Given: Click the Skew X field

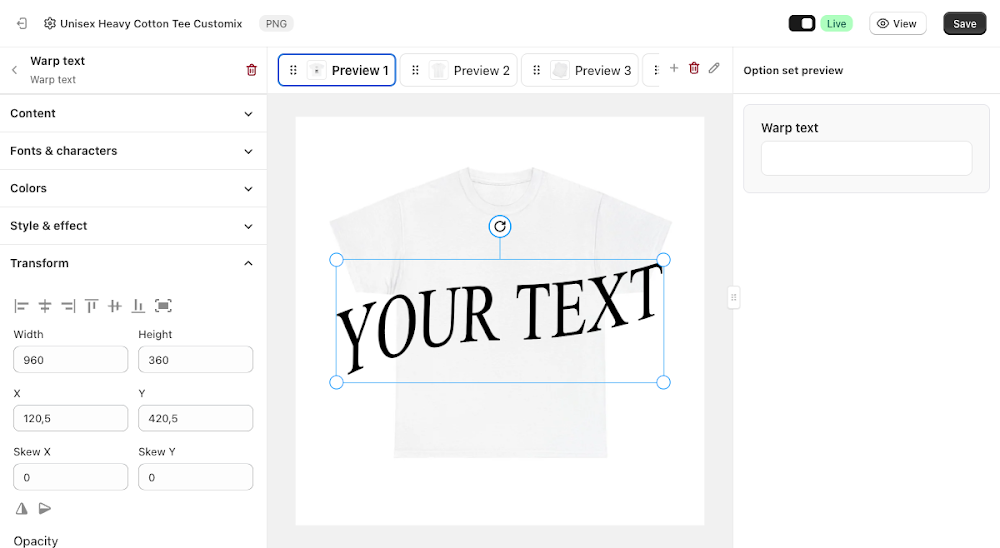Looking at the screenshot, I should (x=71, y=477).
